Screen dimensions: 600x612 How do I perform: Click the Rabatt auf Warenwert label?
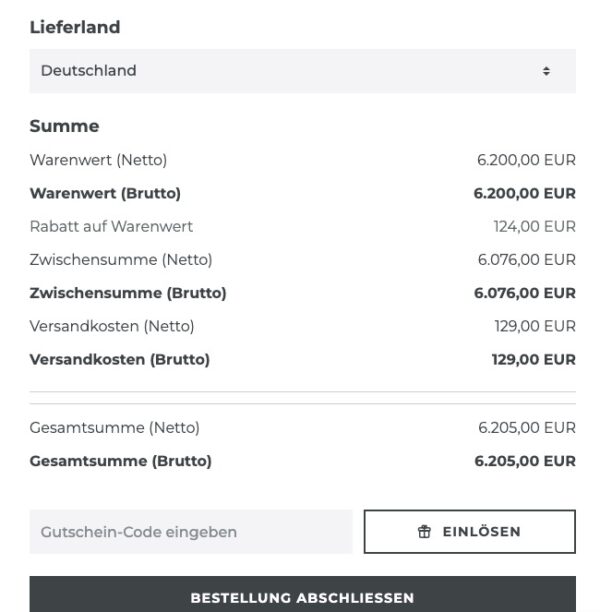pyautogui.click(x=111, y=226)
